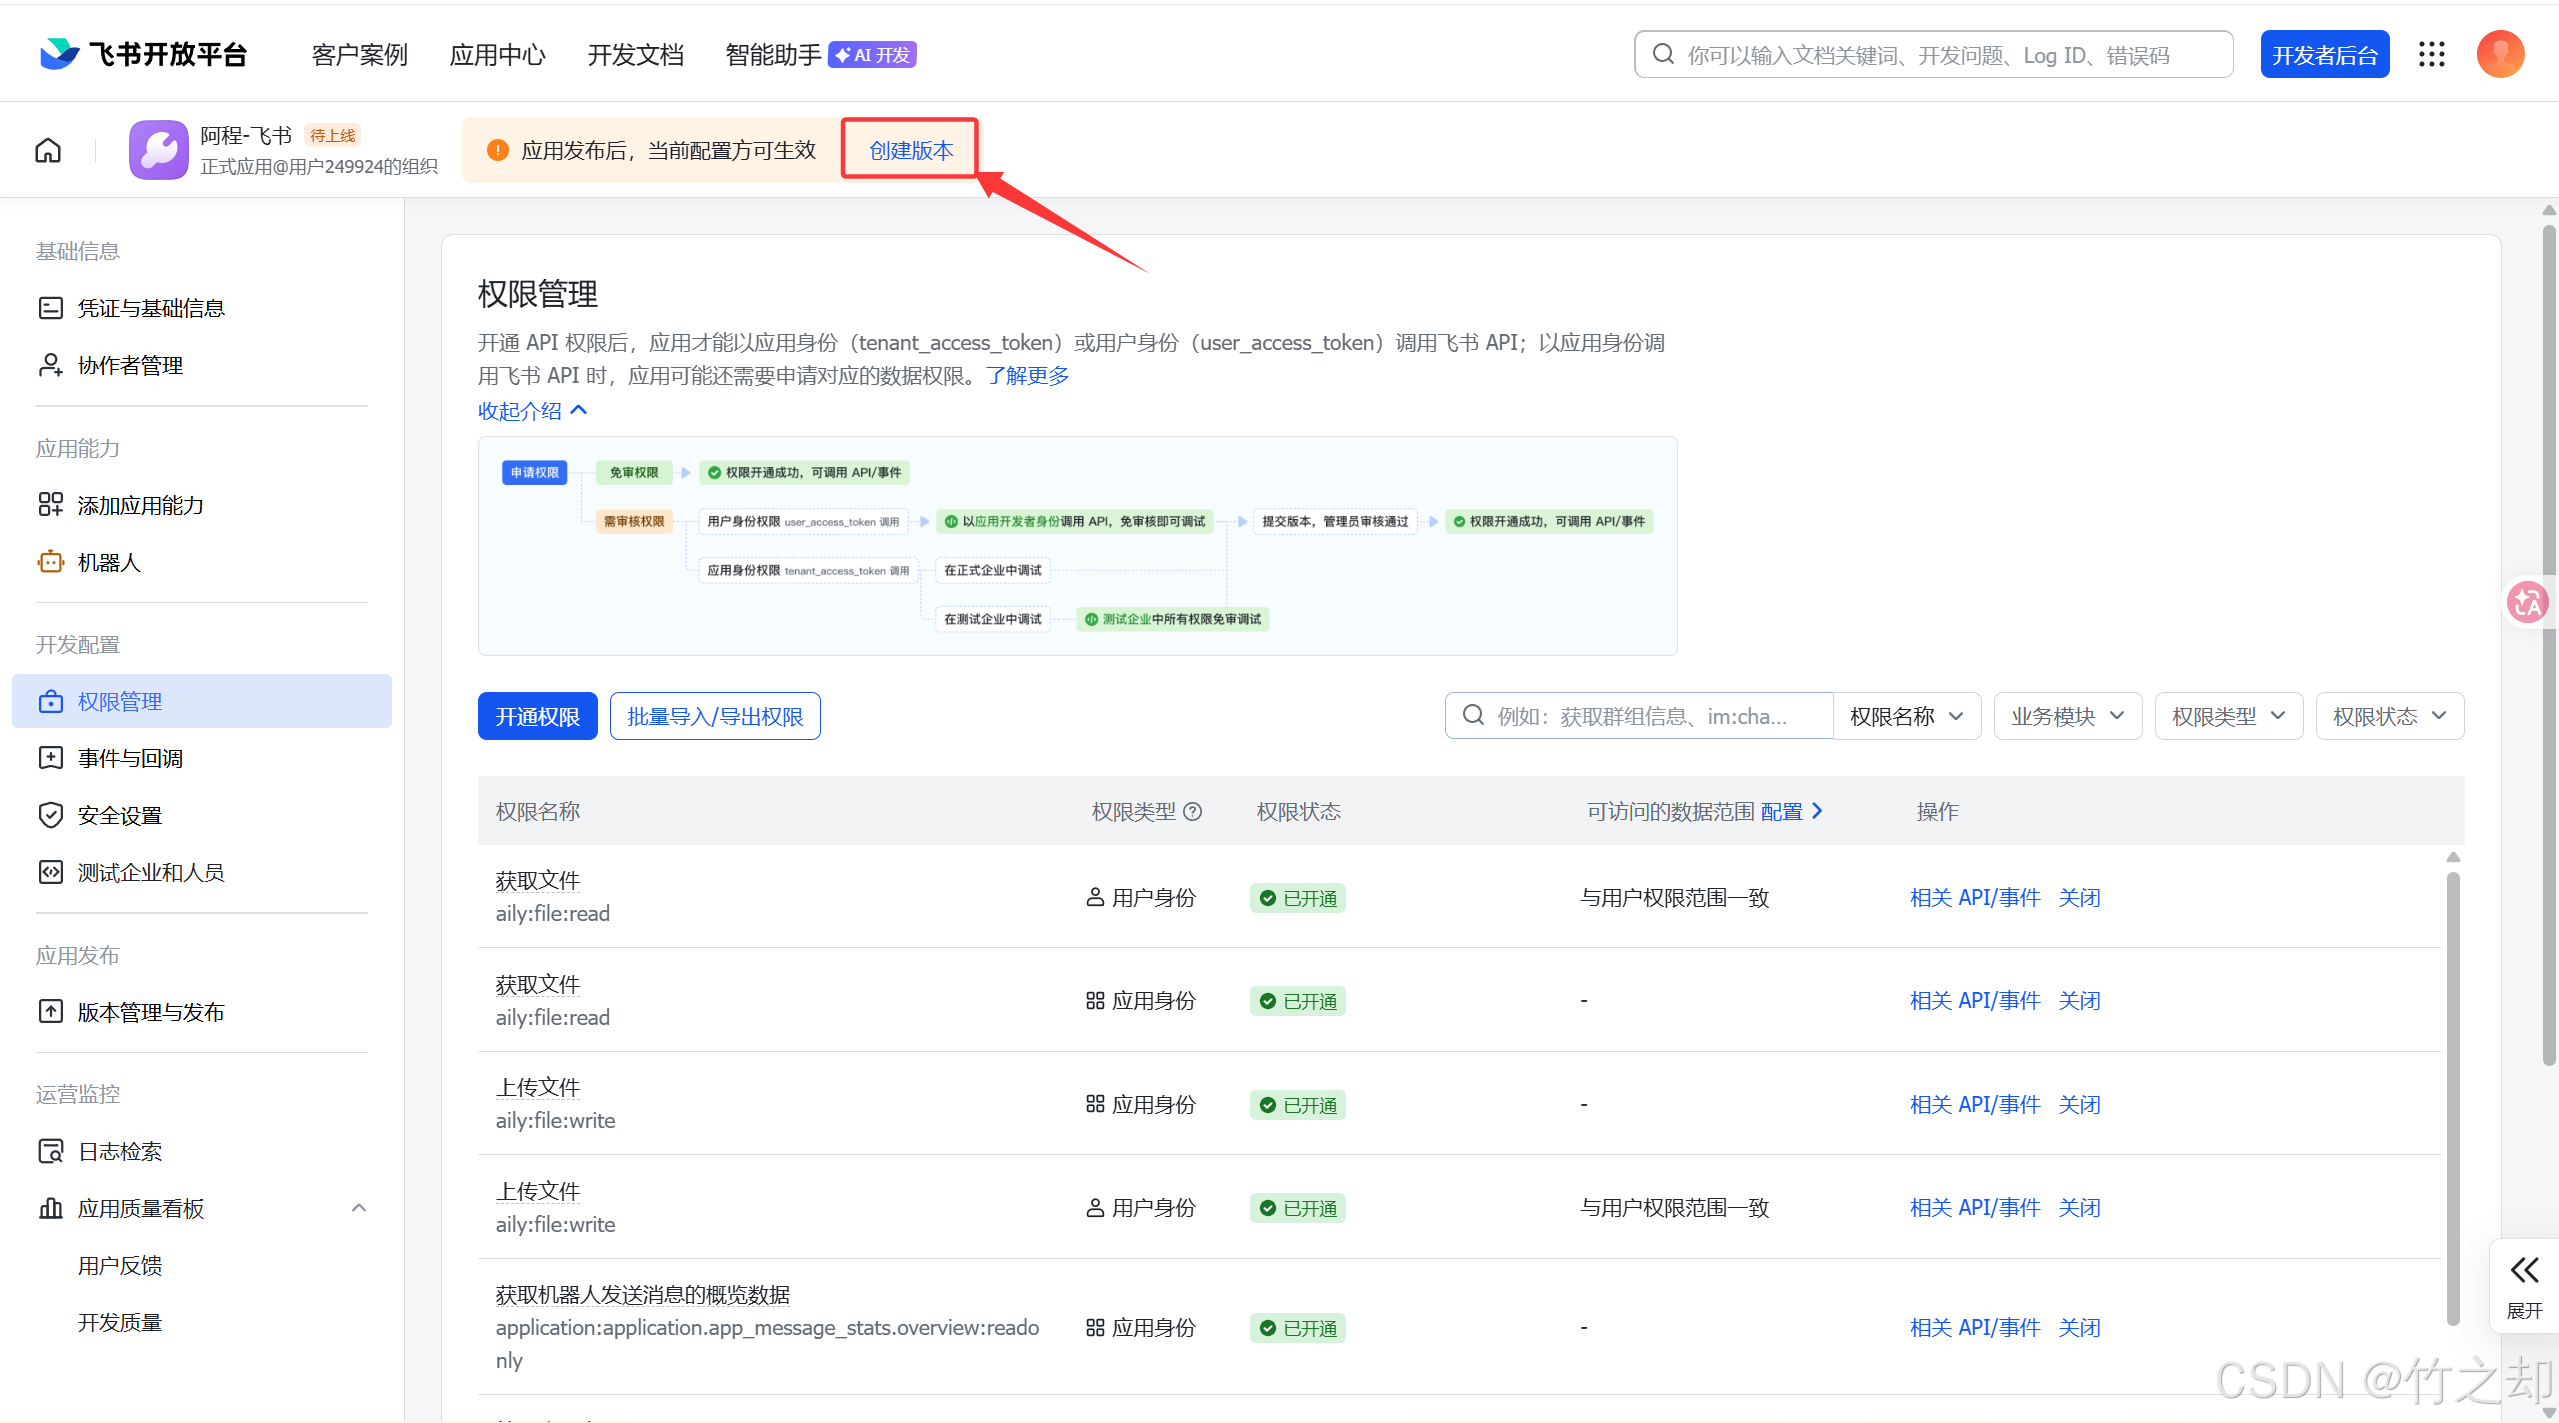Click the home icon in breadcrumb bar
This screenshot has width=2559, height=1423.
click(48, 151)
